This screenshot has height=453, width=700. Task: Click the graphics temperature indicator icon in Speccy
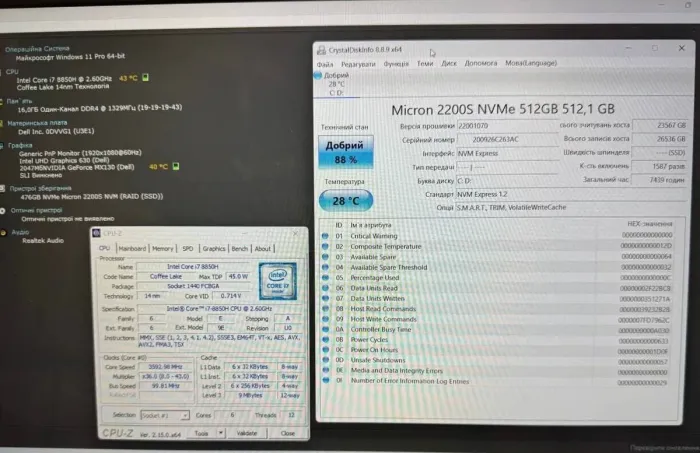coord(176,166)
